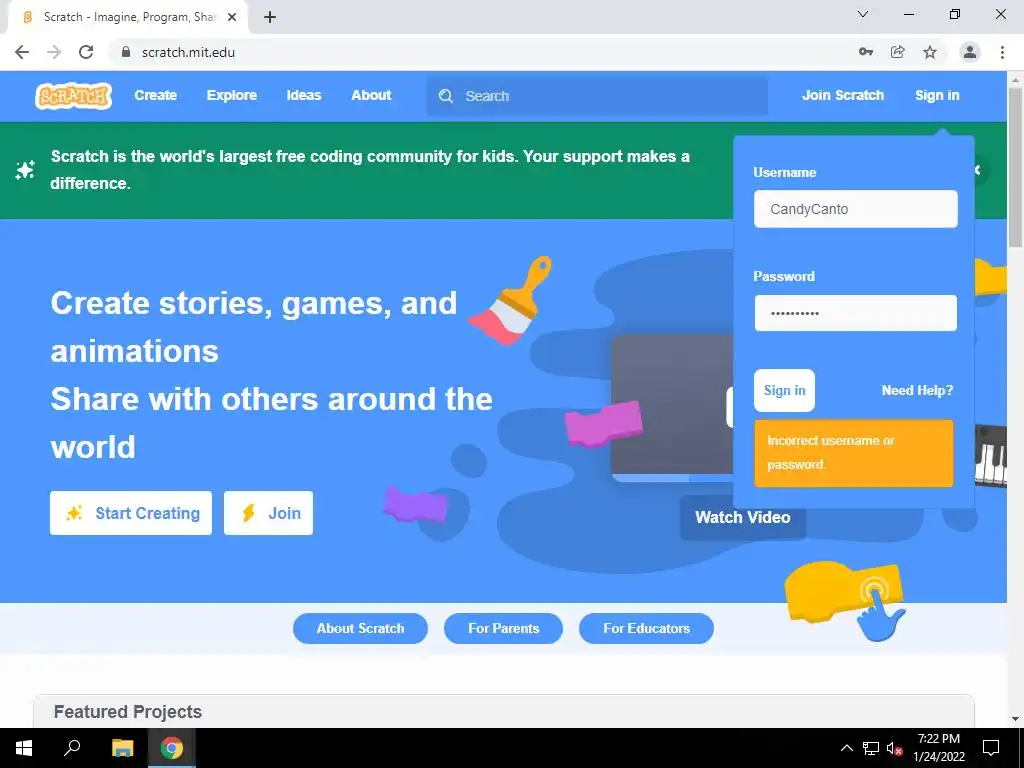Open the Ideas page
The width and height of the screenshot is (1024, 768).
tap(304, 95)
